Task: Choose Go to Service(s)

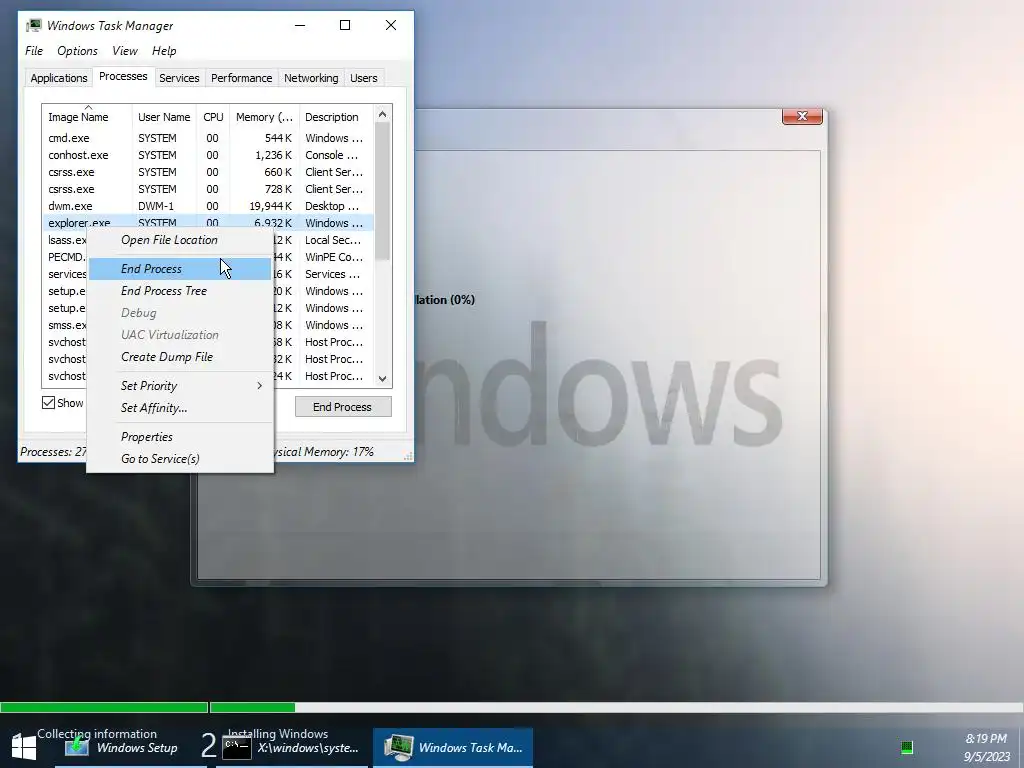Action: [x=180, y=459]
